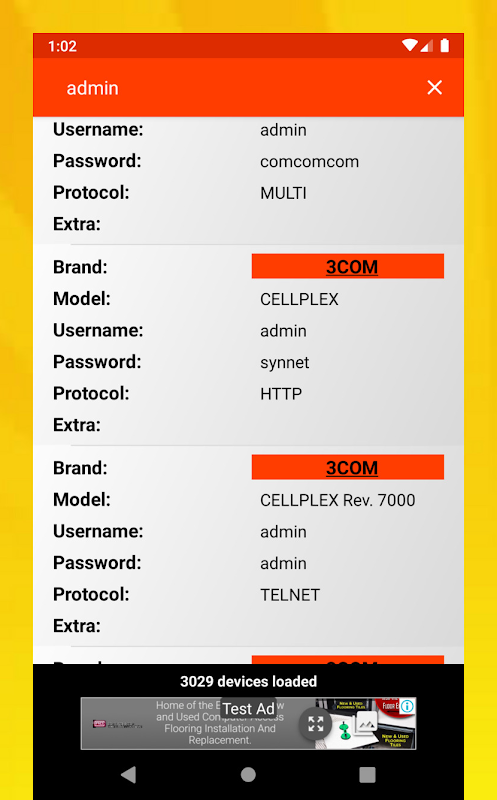Click the ad info icon

click(x=407, y=706)
